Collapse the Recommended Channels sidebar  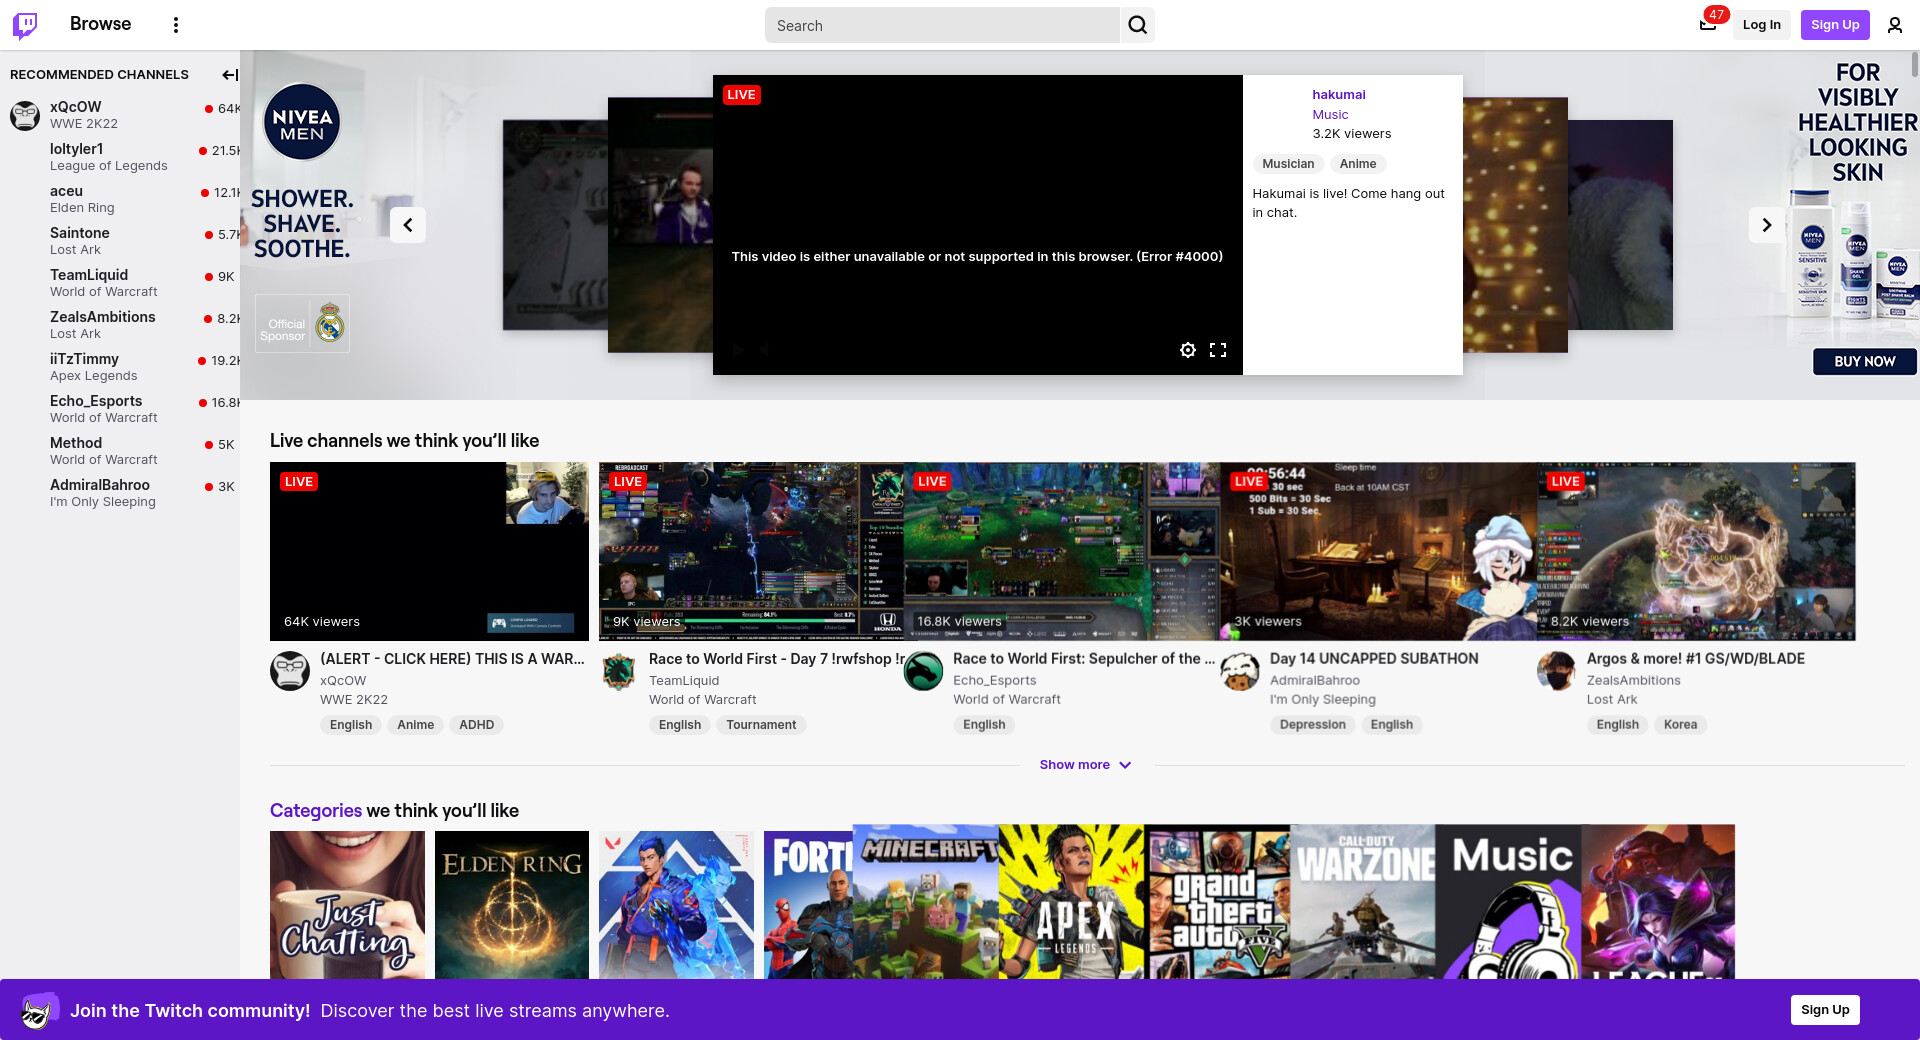229,75
